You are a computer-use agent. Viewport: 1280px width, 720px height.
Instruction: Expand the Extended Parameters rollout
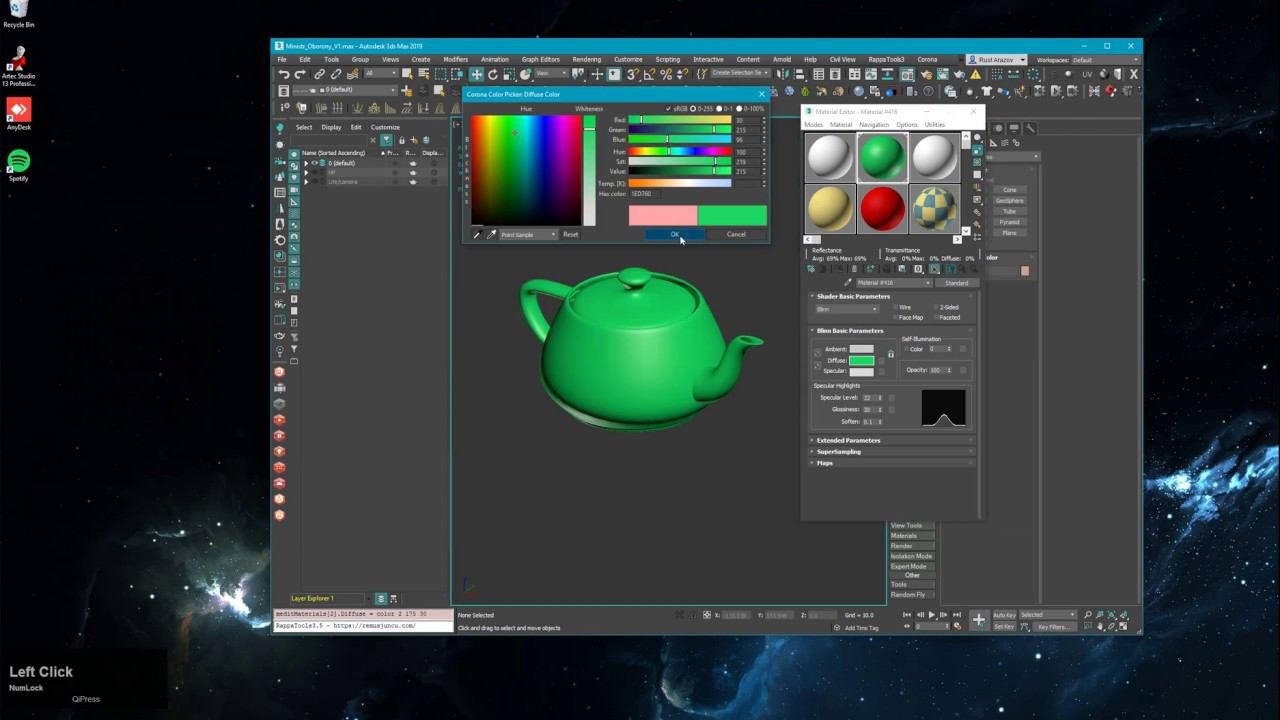tap(848, 440)
